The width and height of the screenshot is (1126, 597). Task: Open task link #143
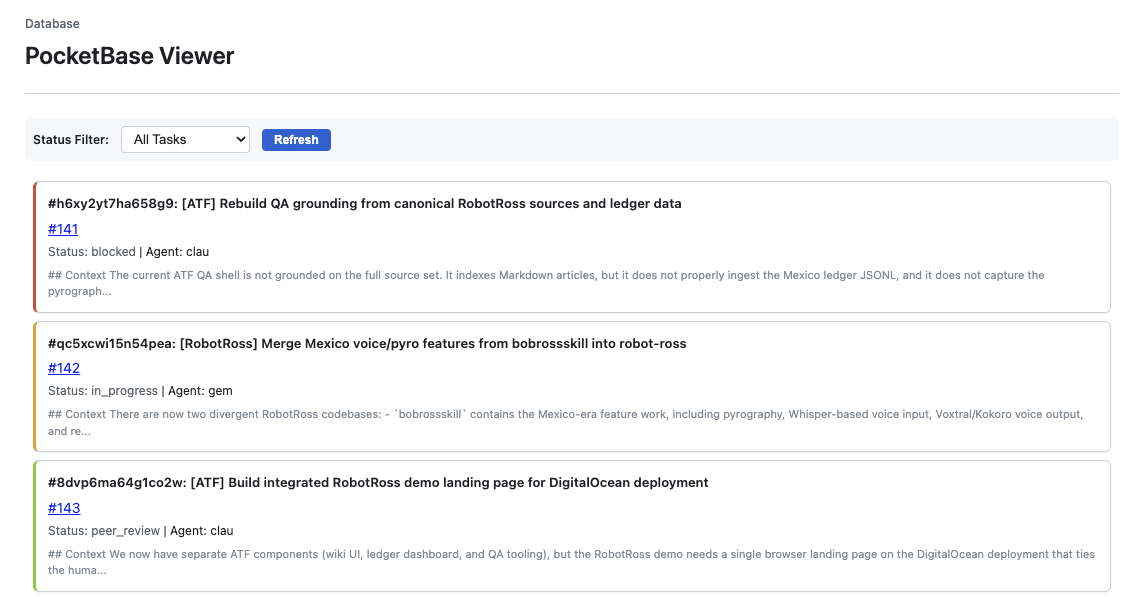point(64,508)
